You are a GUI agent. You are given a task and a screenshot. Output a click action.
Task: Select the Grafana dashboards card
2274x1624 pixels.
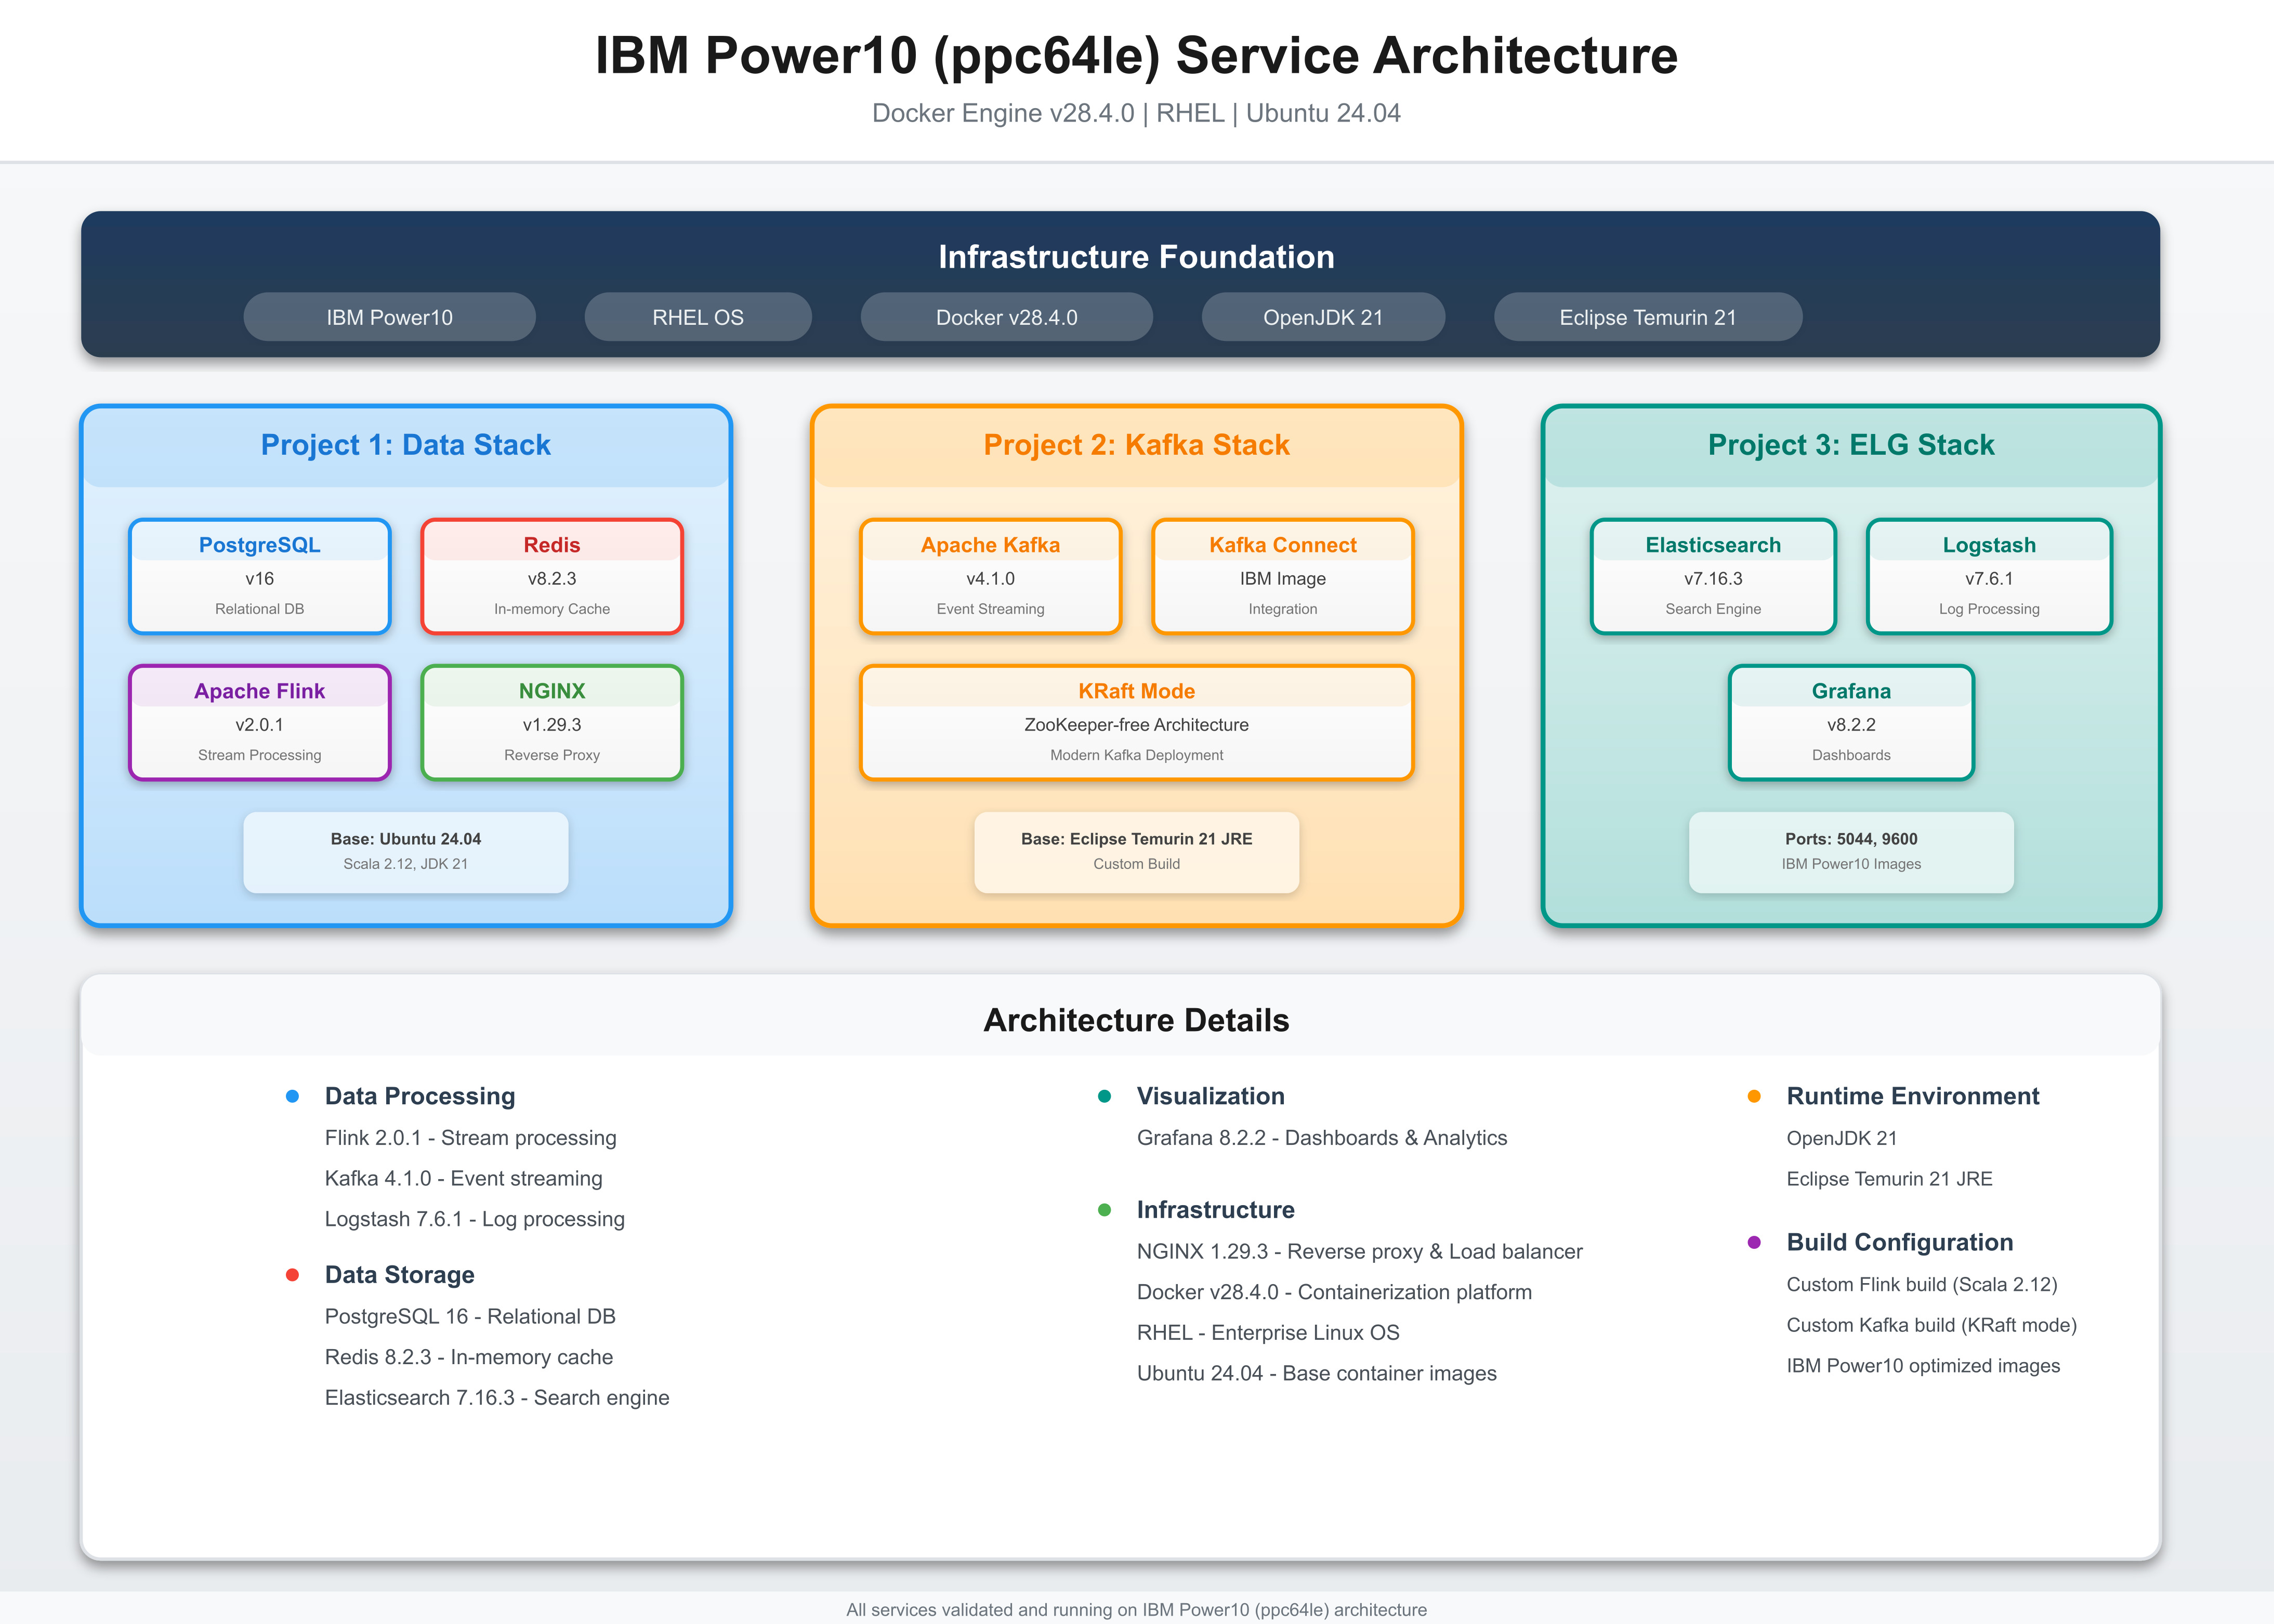(x=1850, y=722)
